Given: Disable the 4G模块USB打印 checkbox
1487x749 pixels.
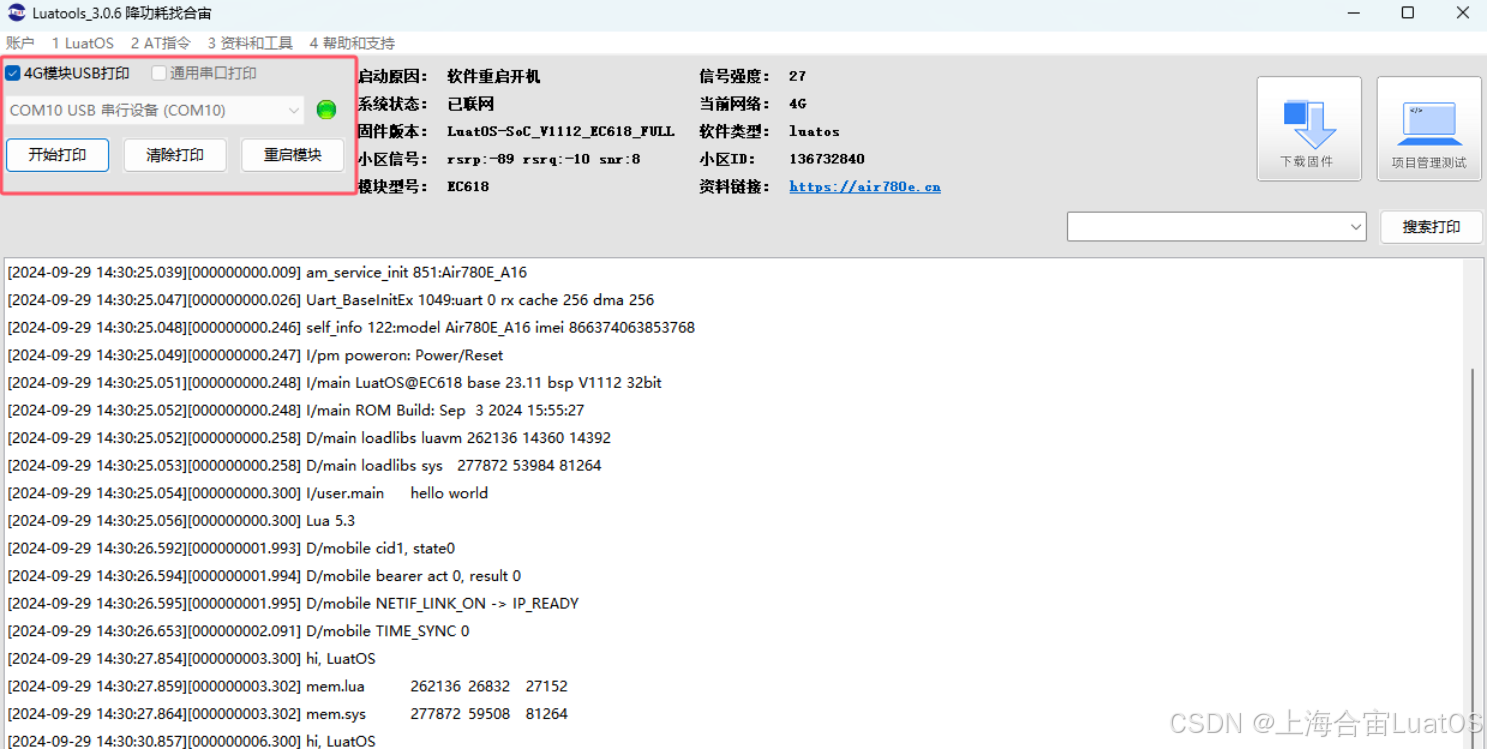Looking at the screenshot, I should pyautogui.click(x=13, y=72).
